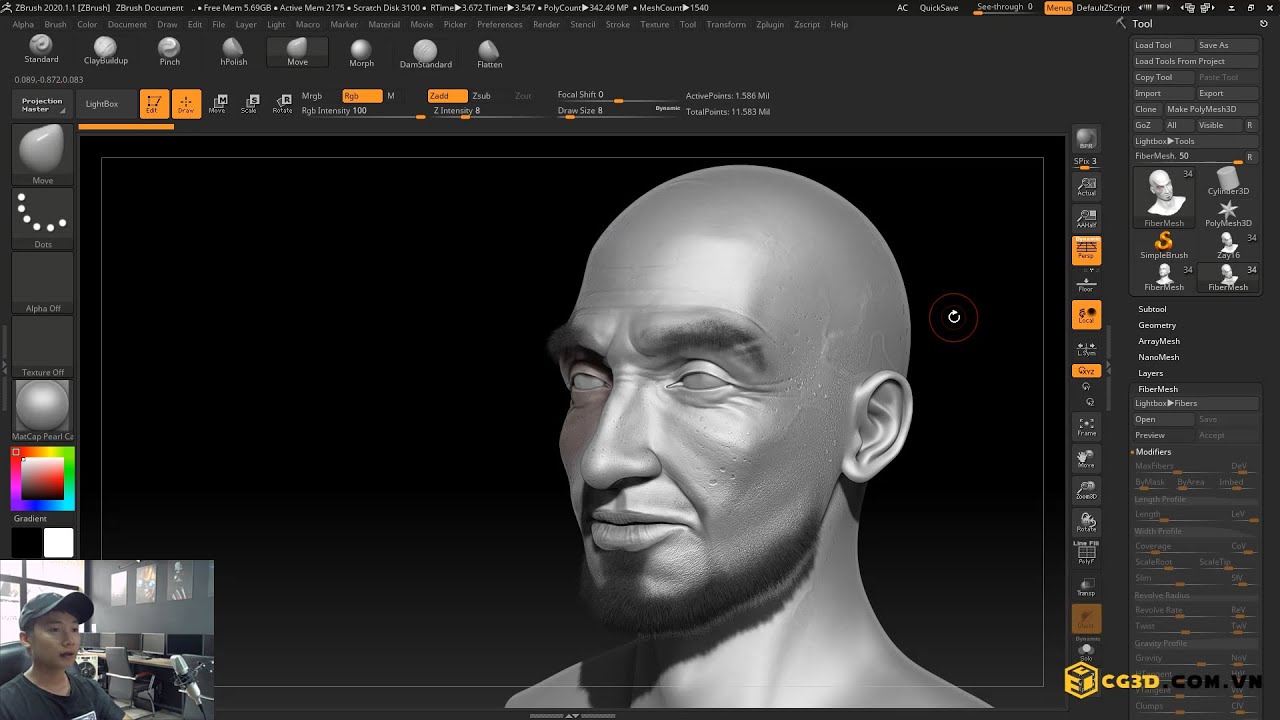Toggle the XYZ rotation mode
1280x720 pixels.
(1086, 371)
